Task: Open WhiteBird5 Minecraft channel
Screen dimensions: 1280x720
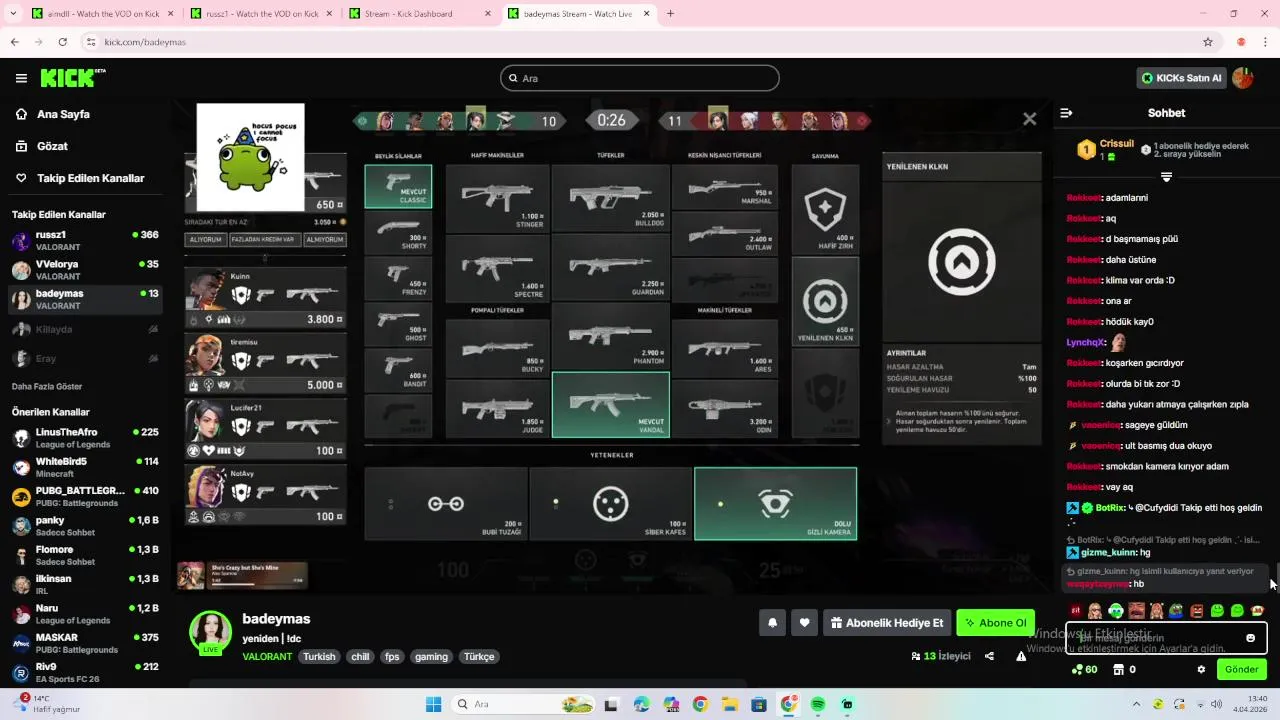Action: tap(86, 467)
